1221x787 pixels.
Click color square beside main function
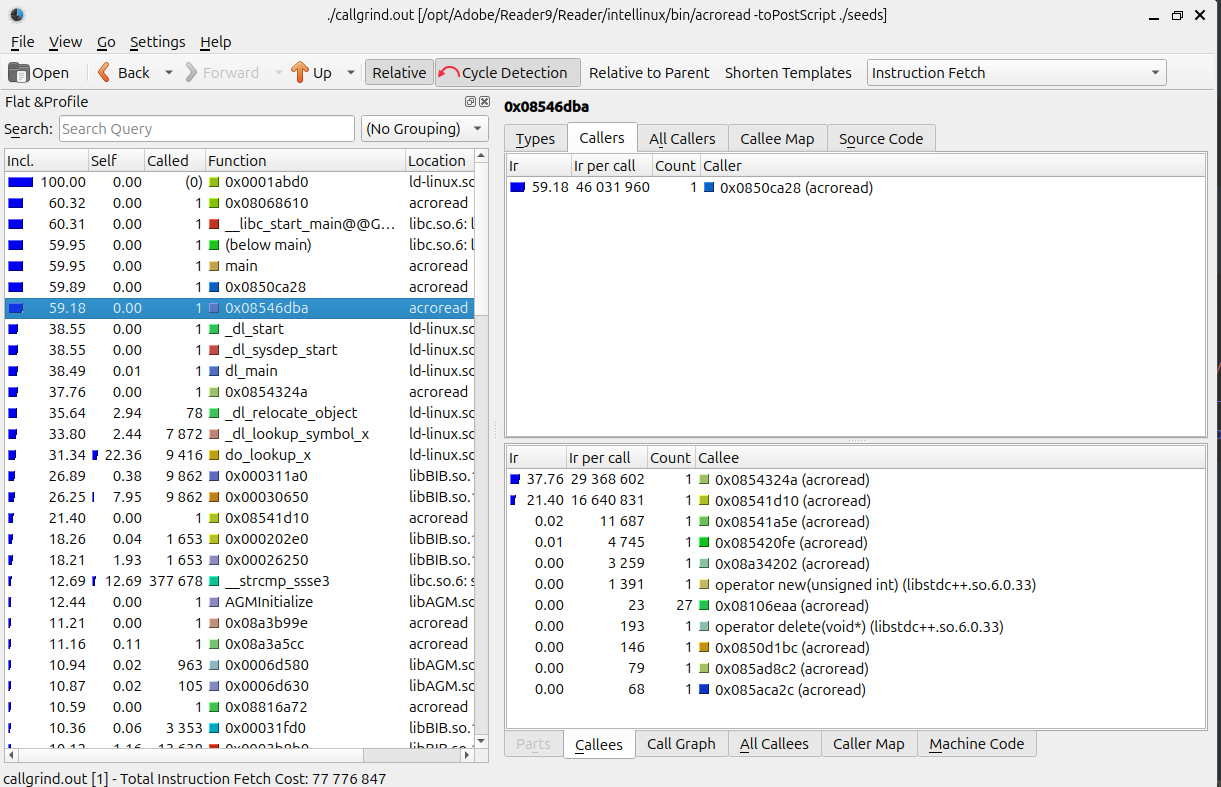(x=214, y=266)
